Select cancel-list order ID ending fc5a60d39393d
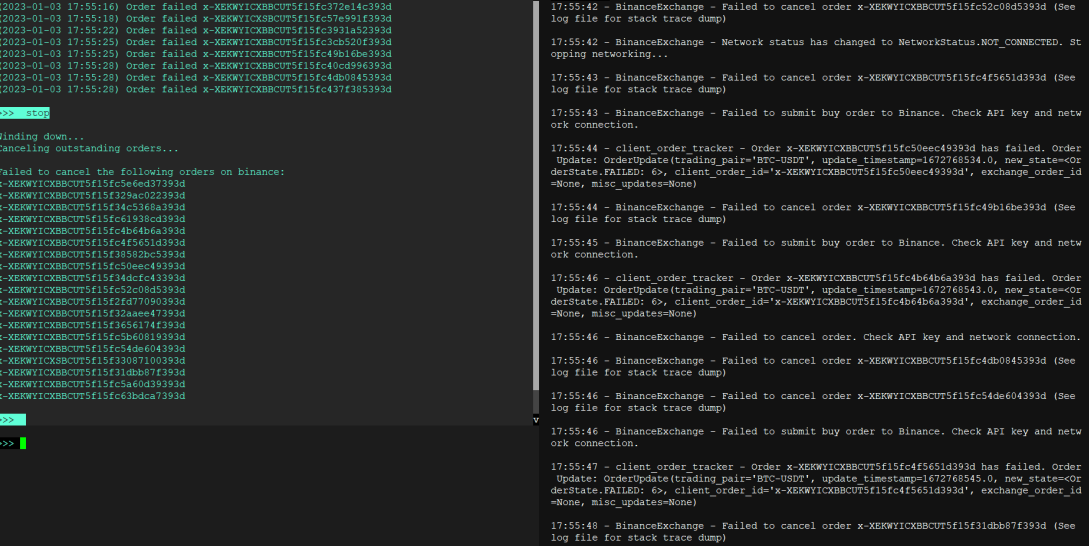 [x=92, y=385]
